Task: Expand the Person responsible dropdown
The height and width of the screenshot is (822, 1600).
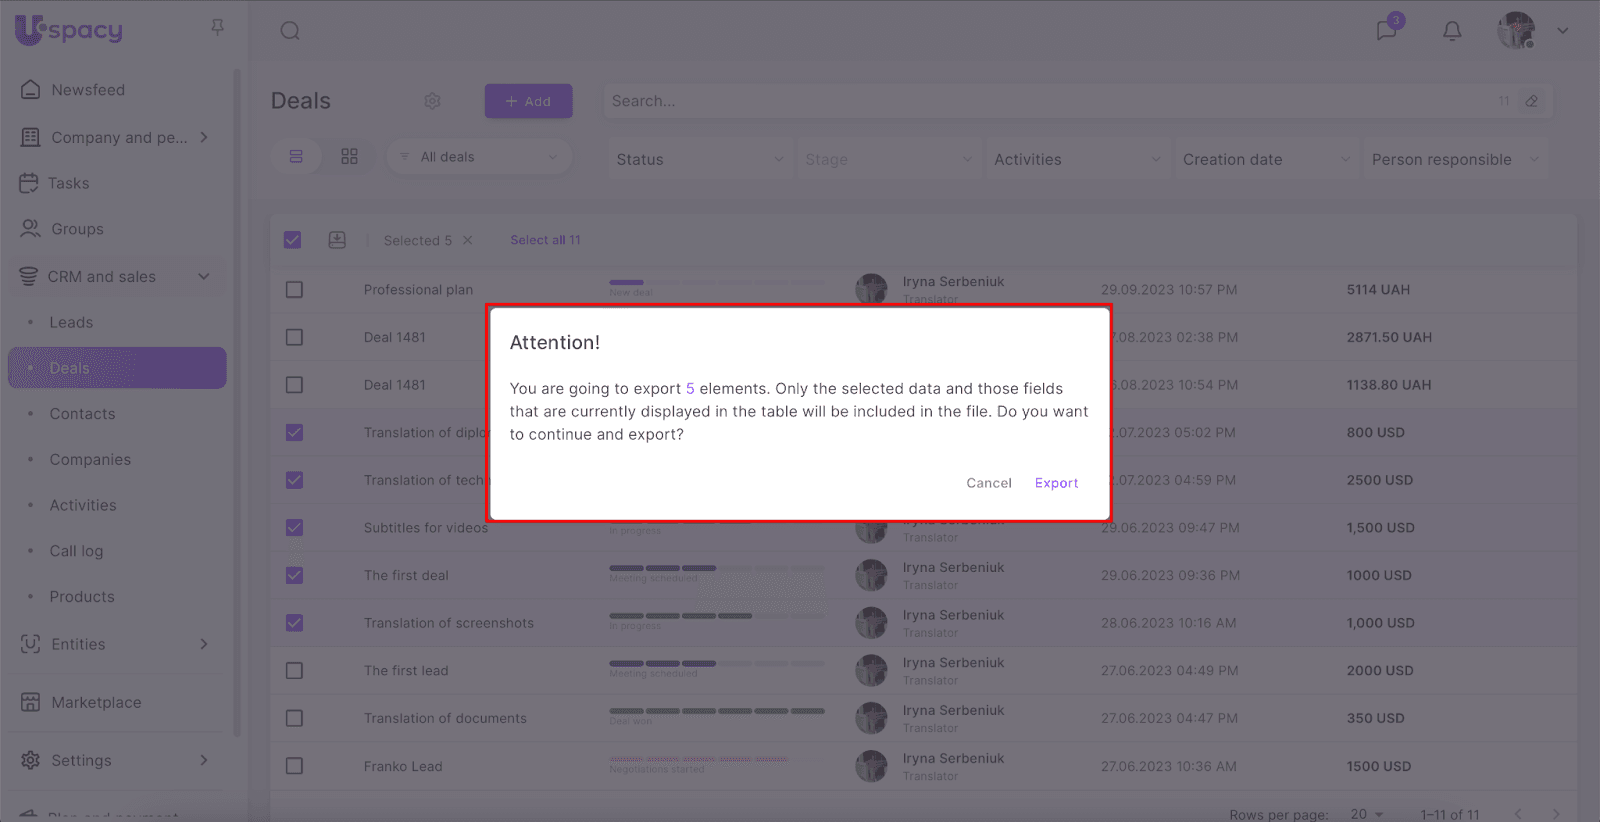Action: (1455, 159)
